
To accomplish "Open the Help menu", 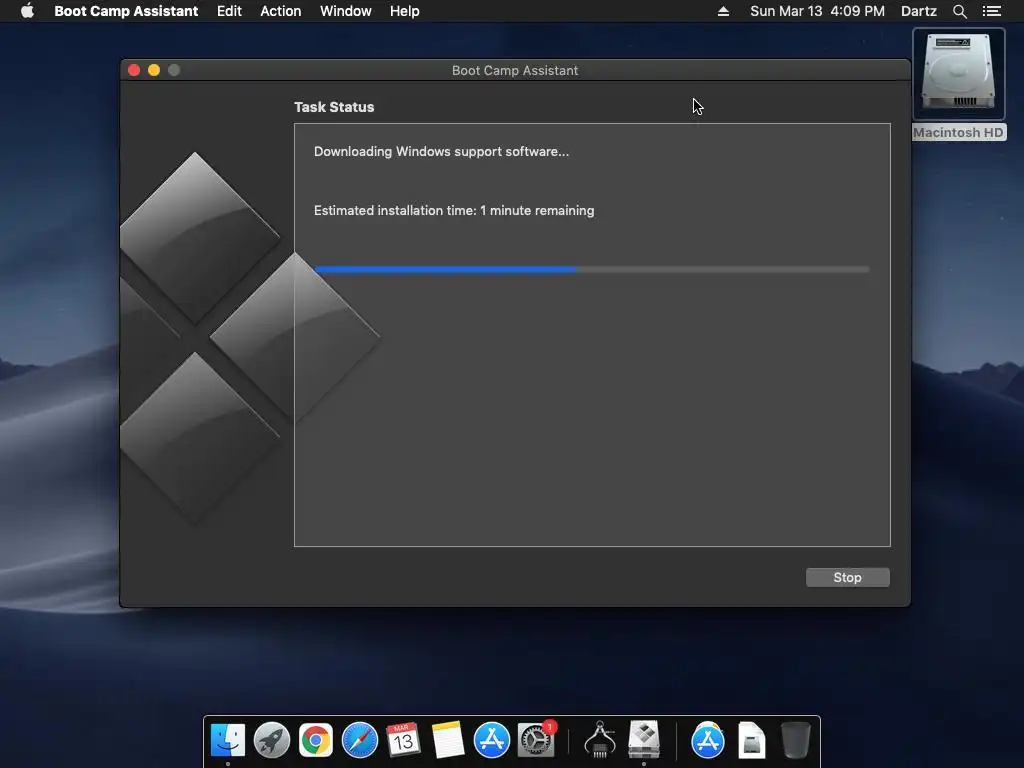I will [404, 11].
